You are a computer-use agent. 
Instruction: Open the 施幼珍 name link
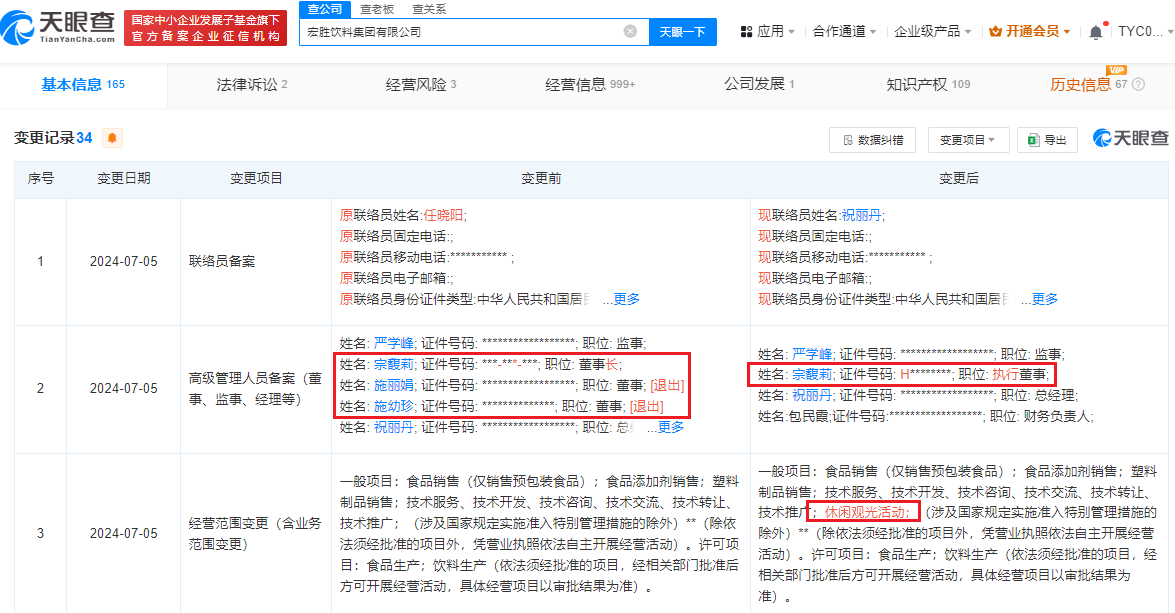click(x=393, y=406)
